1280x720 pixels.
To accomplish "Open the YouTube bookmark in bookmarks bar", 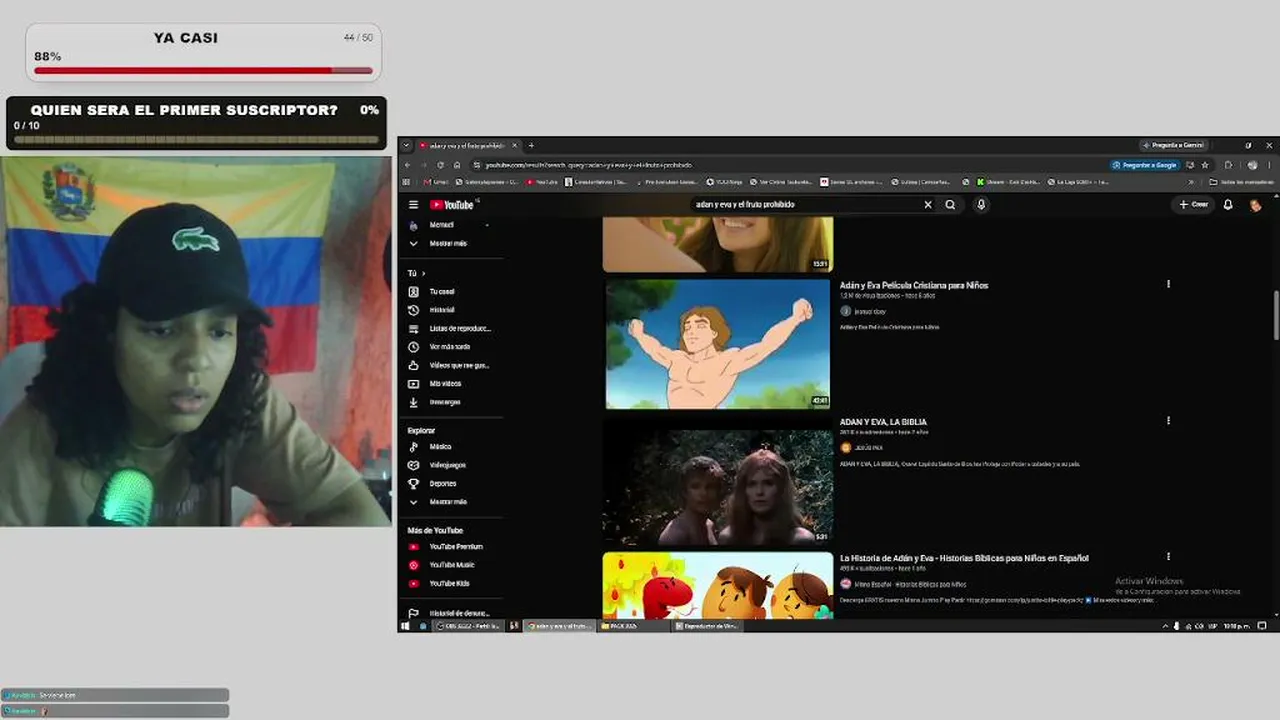I will point(541,182).
